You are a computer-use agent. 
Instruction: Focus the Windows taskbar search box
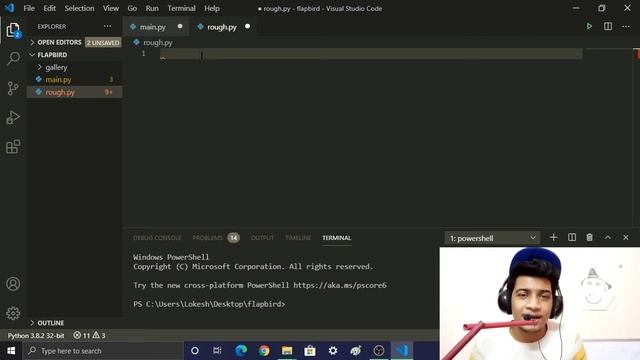point(103,351)
